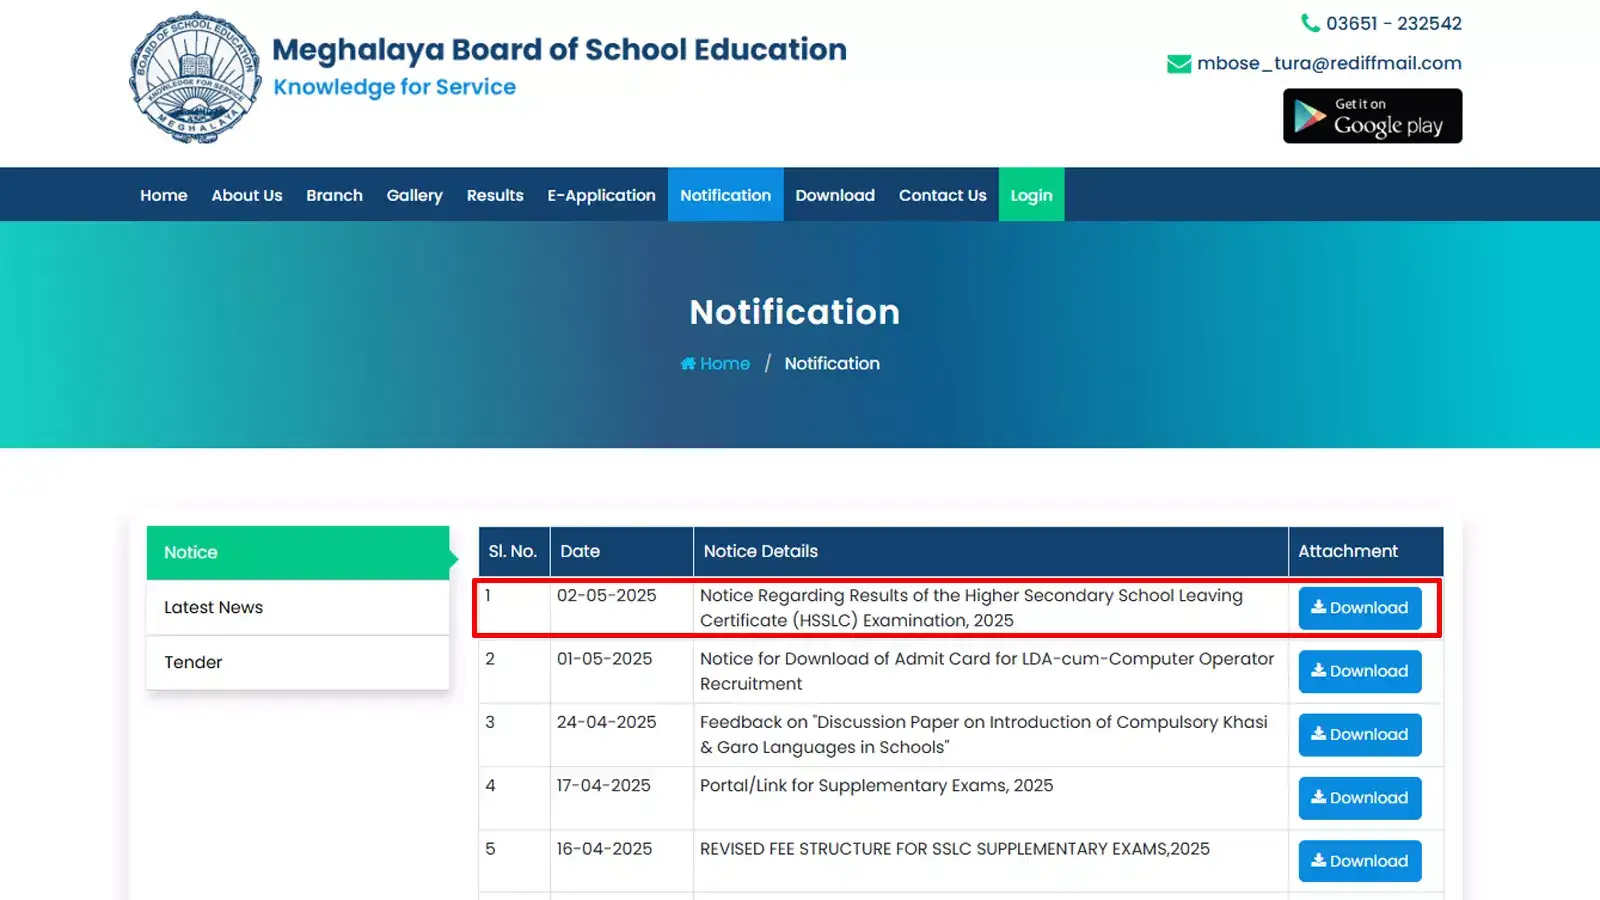Screen dimensions: 1600x900
Task: Click the green phone icon
Action: pos(1309,23)
